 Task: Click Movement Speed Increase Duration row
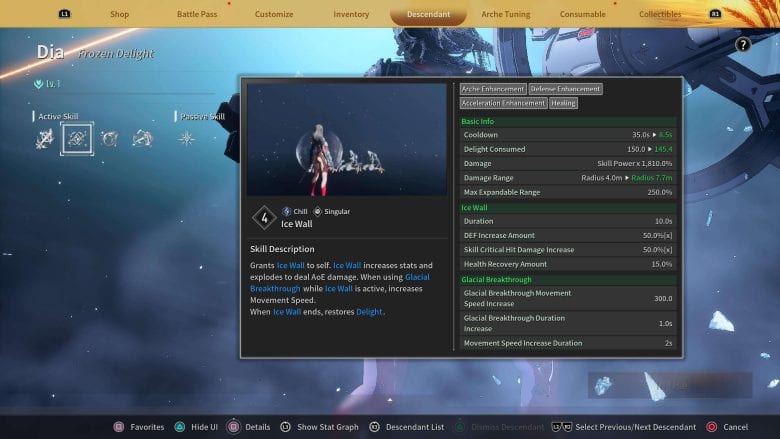coord(568,343)
